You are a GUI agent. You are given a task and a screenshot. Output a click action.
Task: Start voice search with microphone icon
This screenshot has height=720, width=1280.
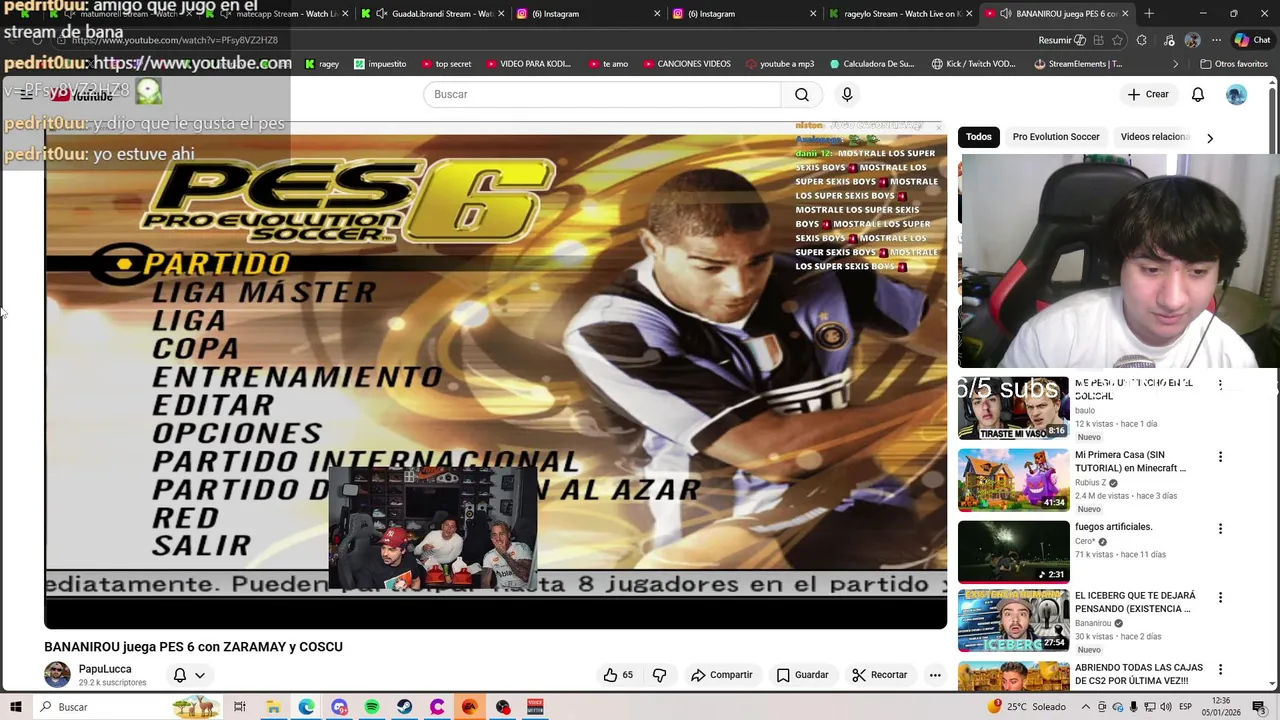(847, 94)
